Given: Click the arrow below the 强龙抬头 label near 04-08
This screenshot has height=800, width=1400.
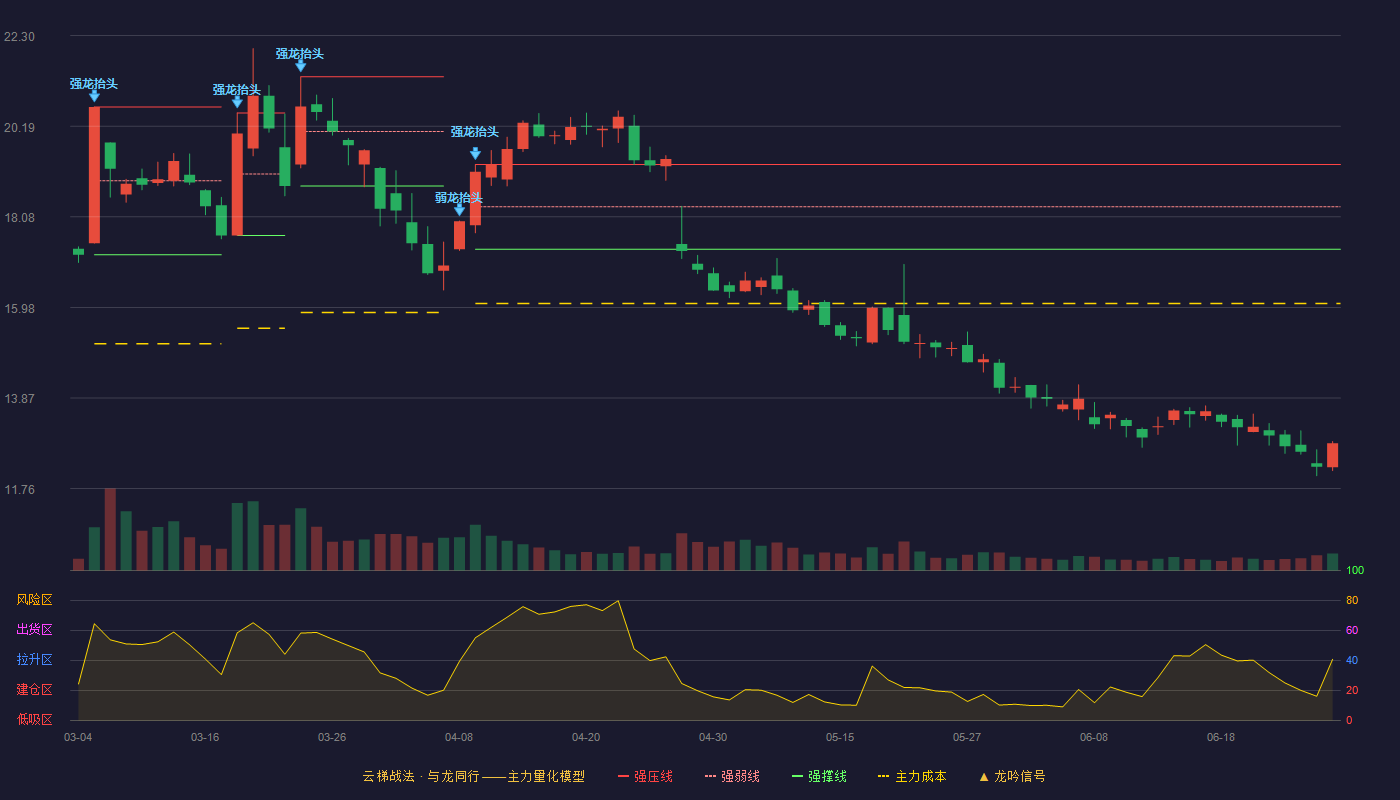Looking at the screenshot, I should coord(475,154).
